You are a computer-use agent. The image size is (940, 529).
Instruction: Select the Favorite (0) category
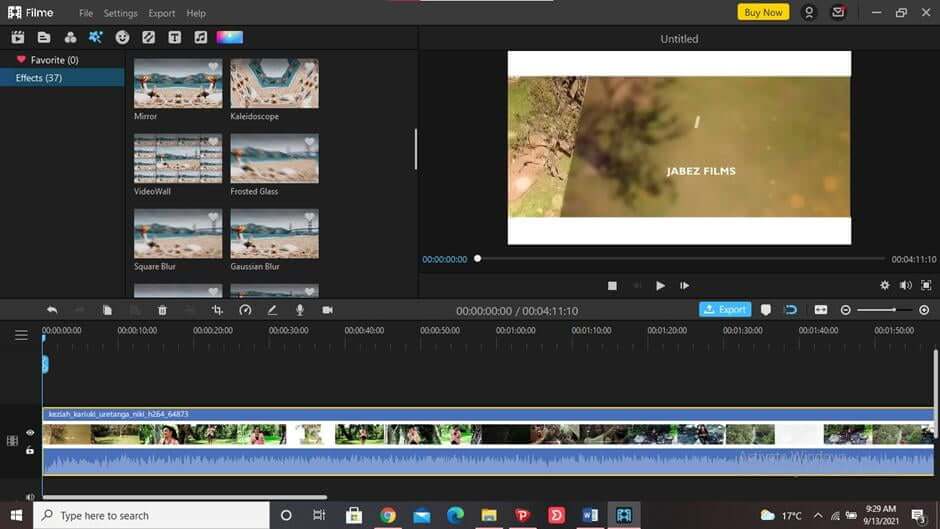pyautogui.click(x=62, y=60)
